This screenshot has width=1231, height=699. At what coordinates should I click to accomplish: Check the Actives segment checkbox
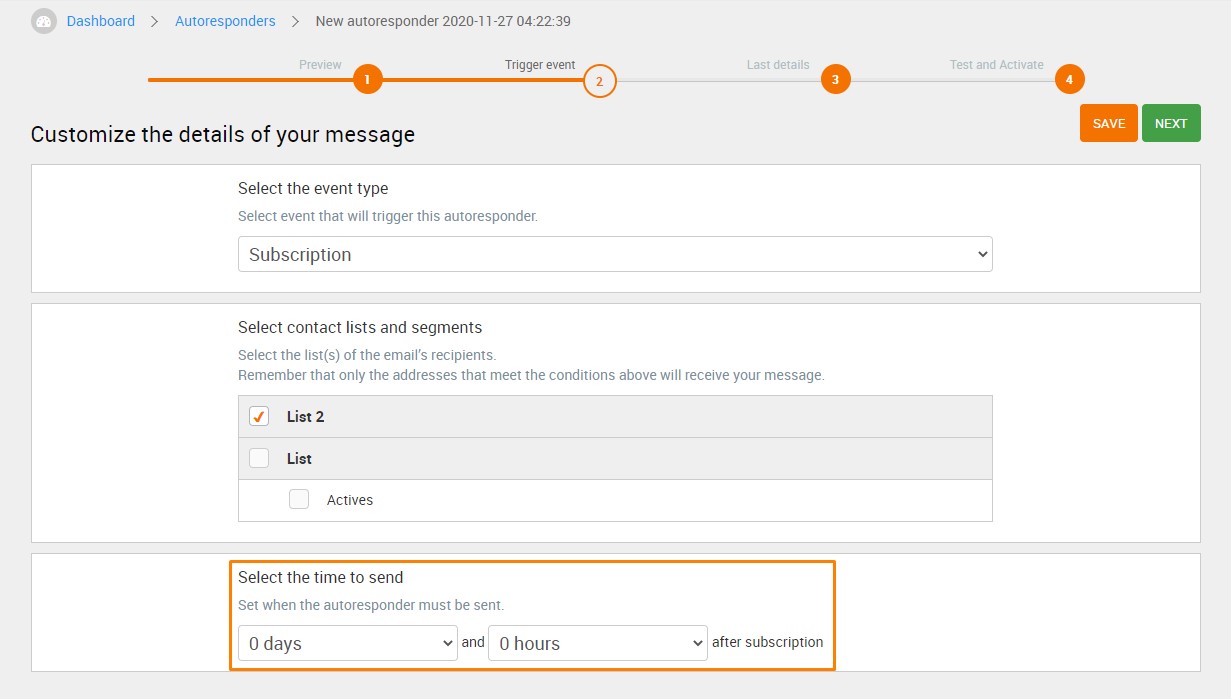[299, 499]
